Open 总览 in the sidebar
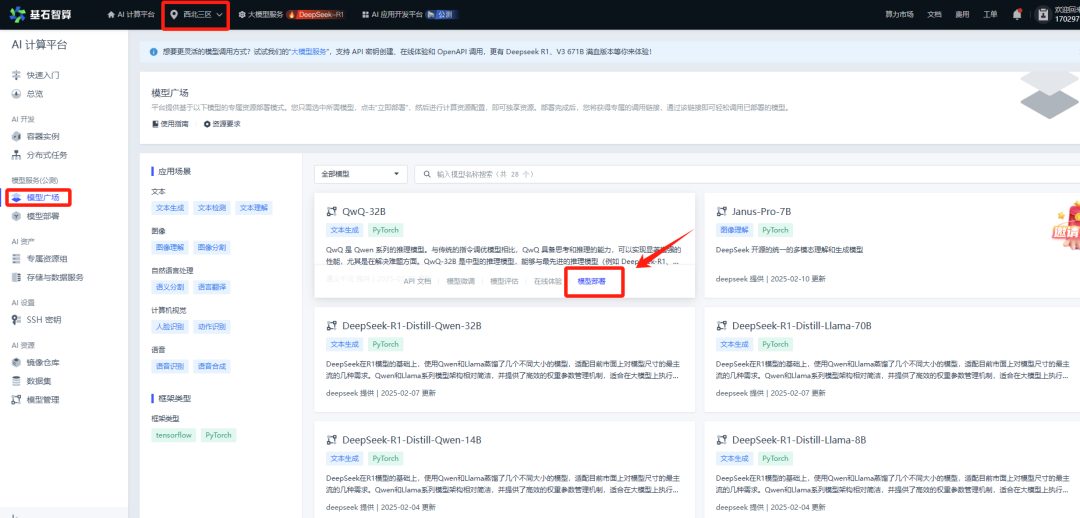Image resolution: width=1080 pixels, height=518 pixels. point(35,93)
